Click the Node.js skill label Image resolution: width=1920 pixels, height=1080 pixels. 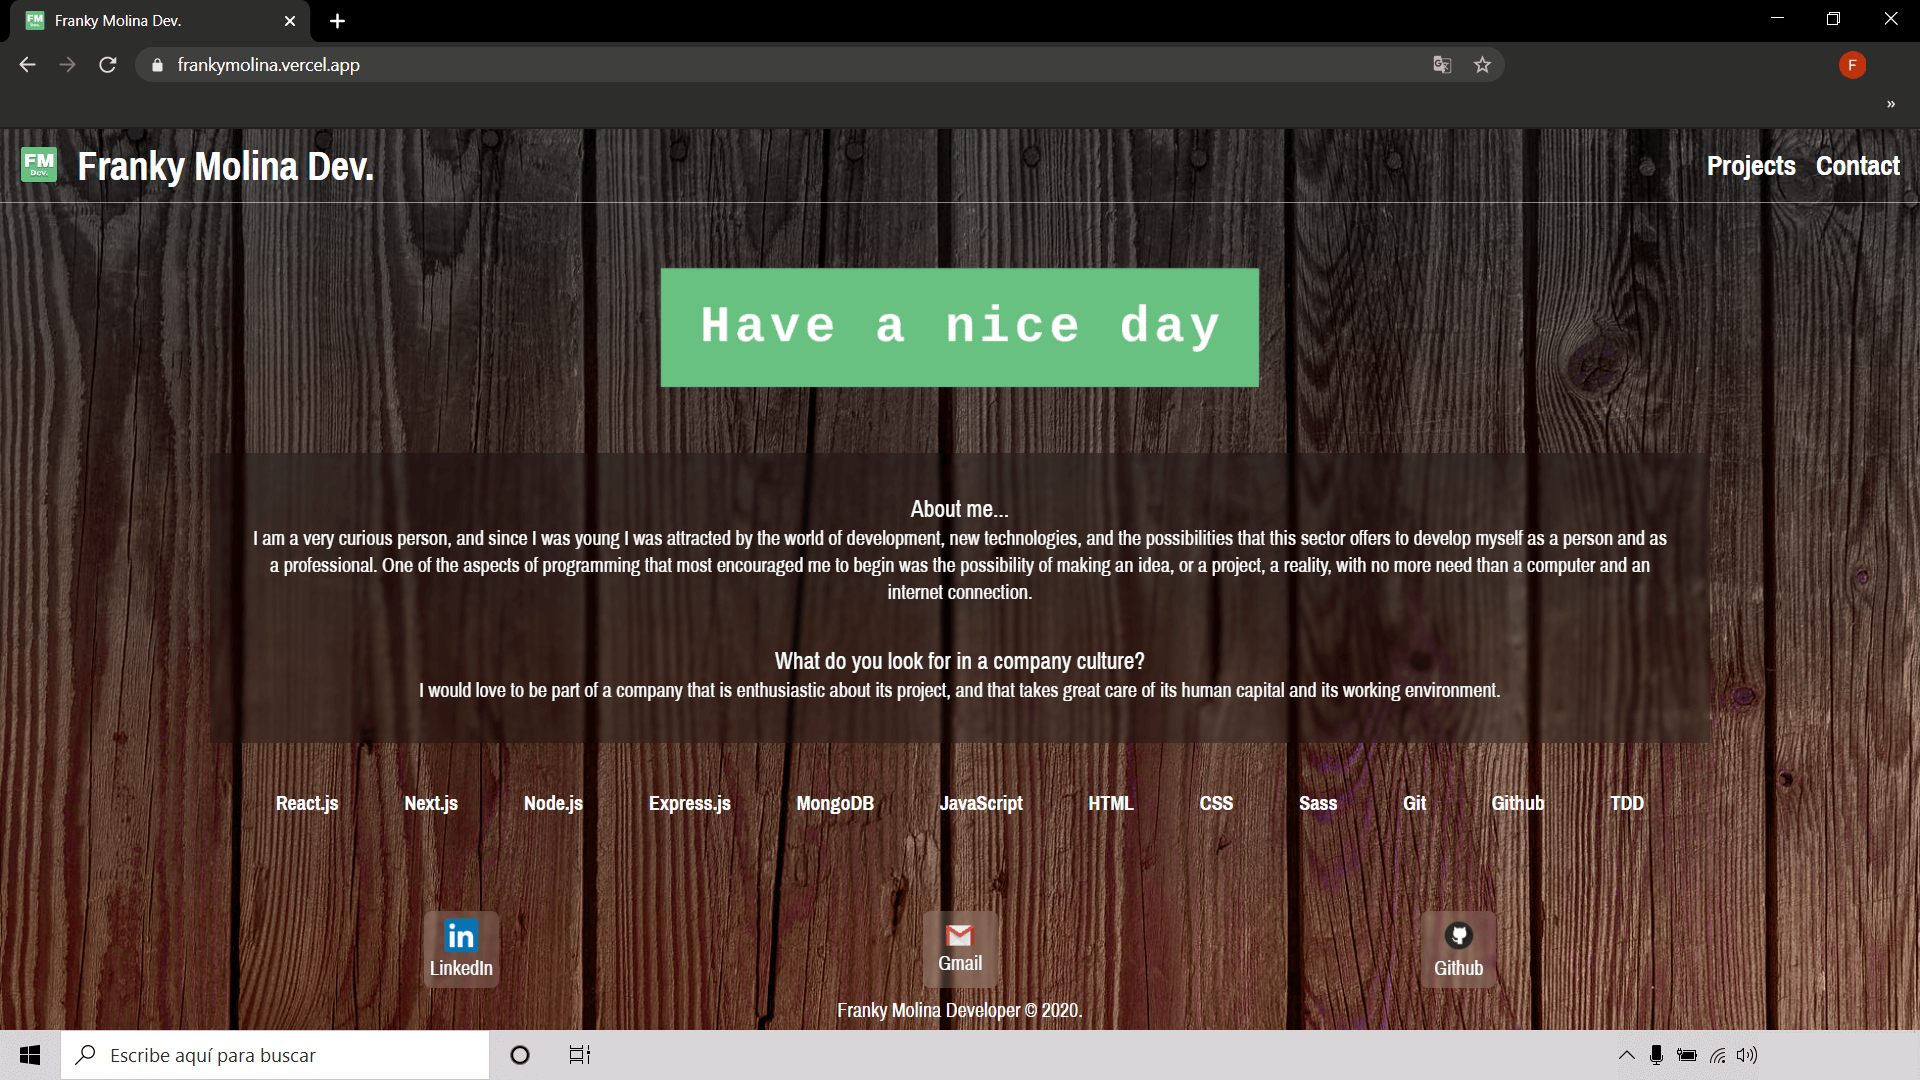[553, 803]
